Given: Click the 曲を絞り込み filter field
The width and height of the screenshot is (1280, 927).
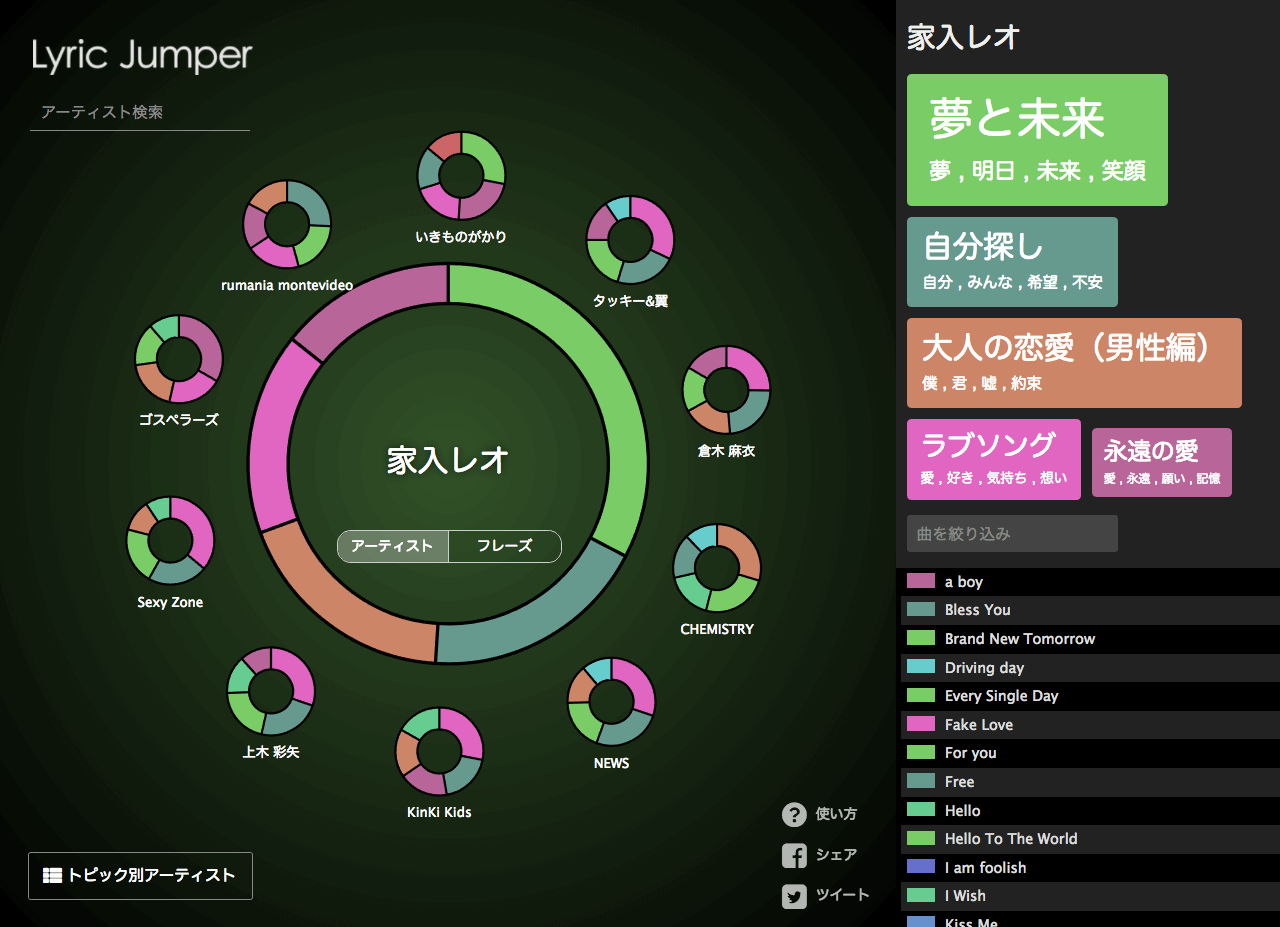Looking at the screenshot, I should coord(1012,534).
